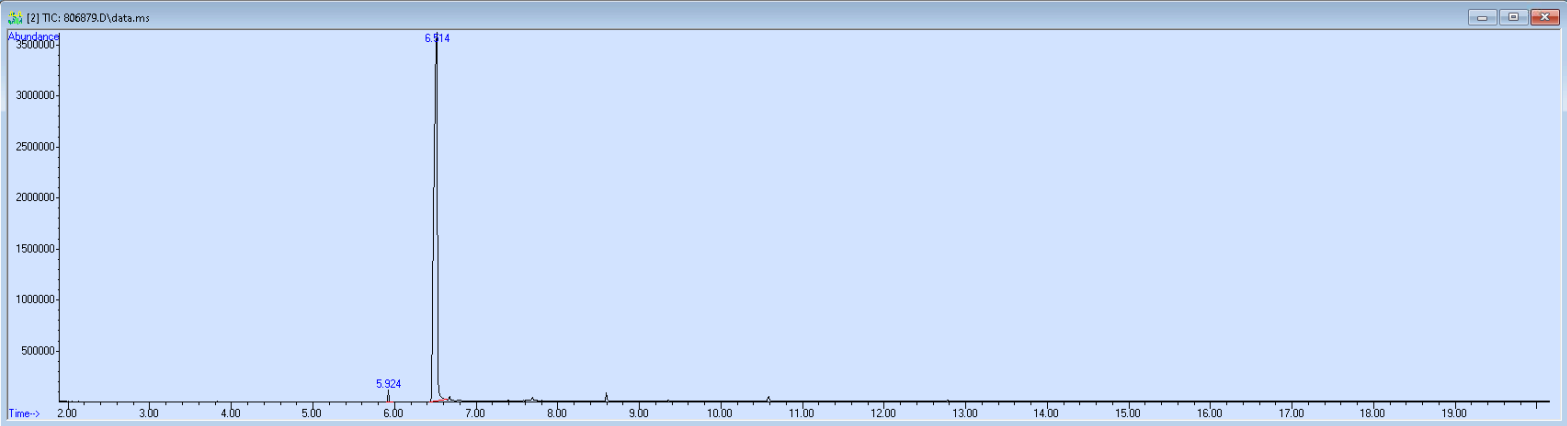Click the 10.00 time axis value
Image resolution: width=1567 pixels, height=426 pixels.
click(720, 412)
